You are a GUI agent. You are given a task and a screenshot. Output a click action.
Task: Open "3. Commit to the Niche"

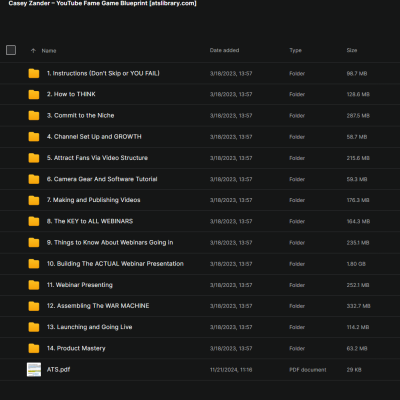tap(80, 116)
